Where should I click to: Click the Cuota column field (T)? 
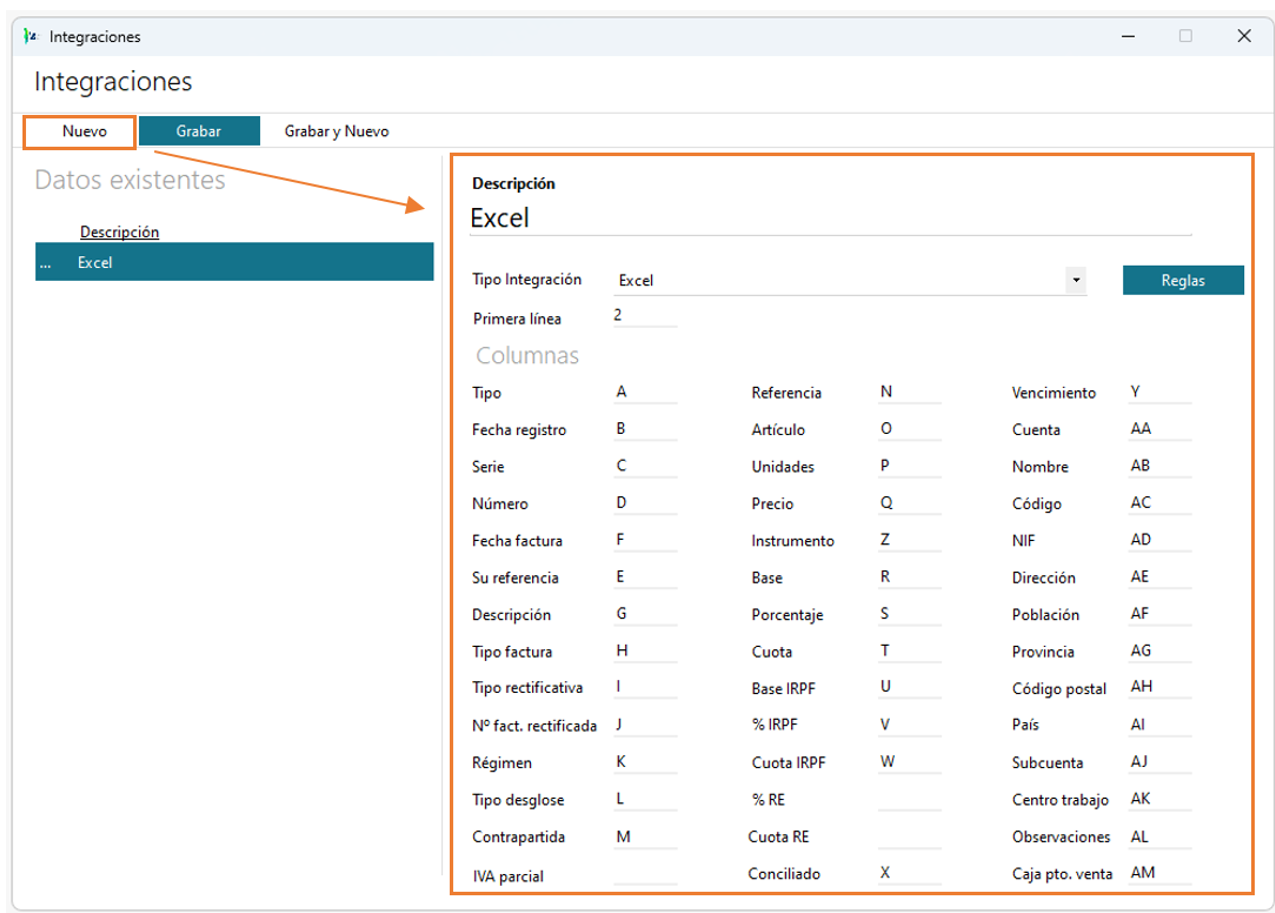pyautogui.click(x=909, y=651)
